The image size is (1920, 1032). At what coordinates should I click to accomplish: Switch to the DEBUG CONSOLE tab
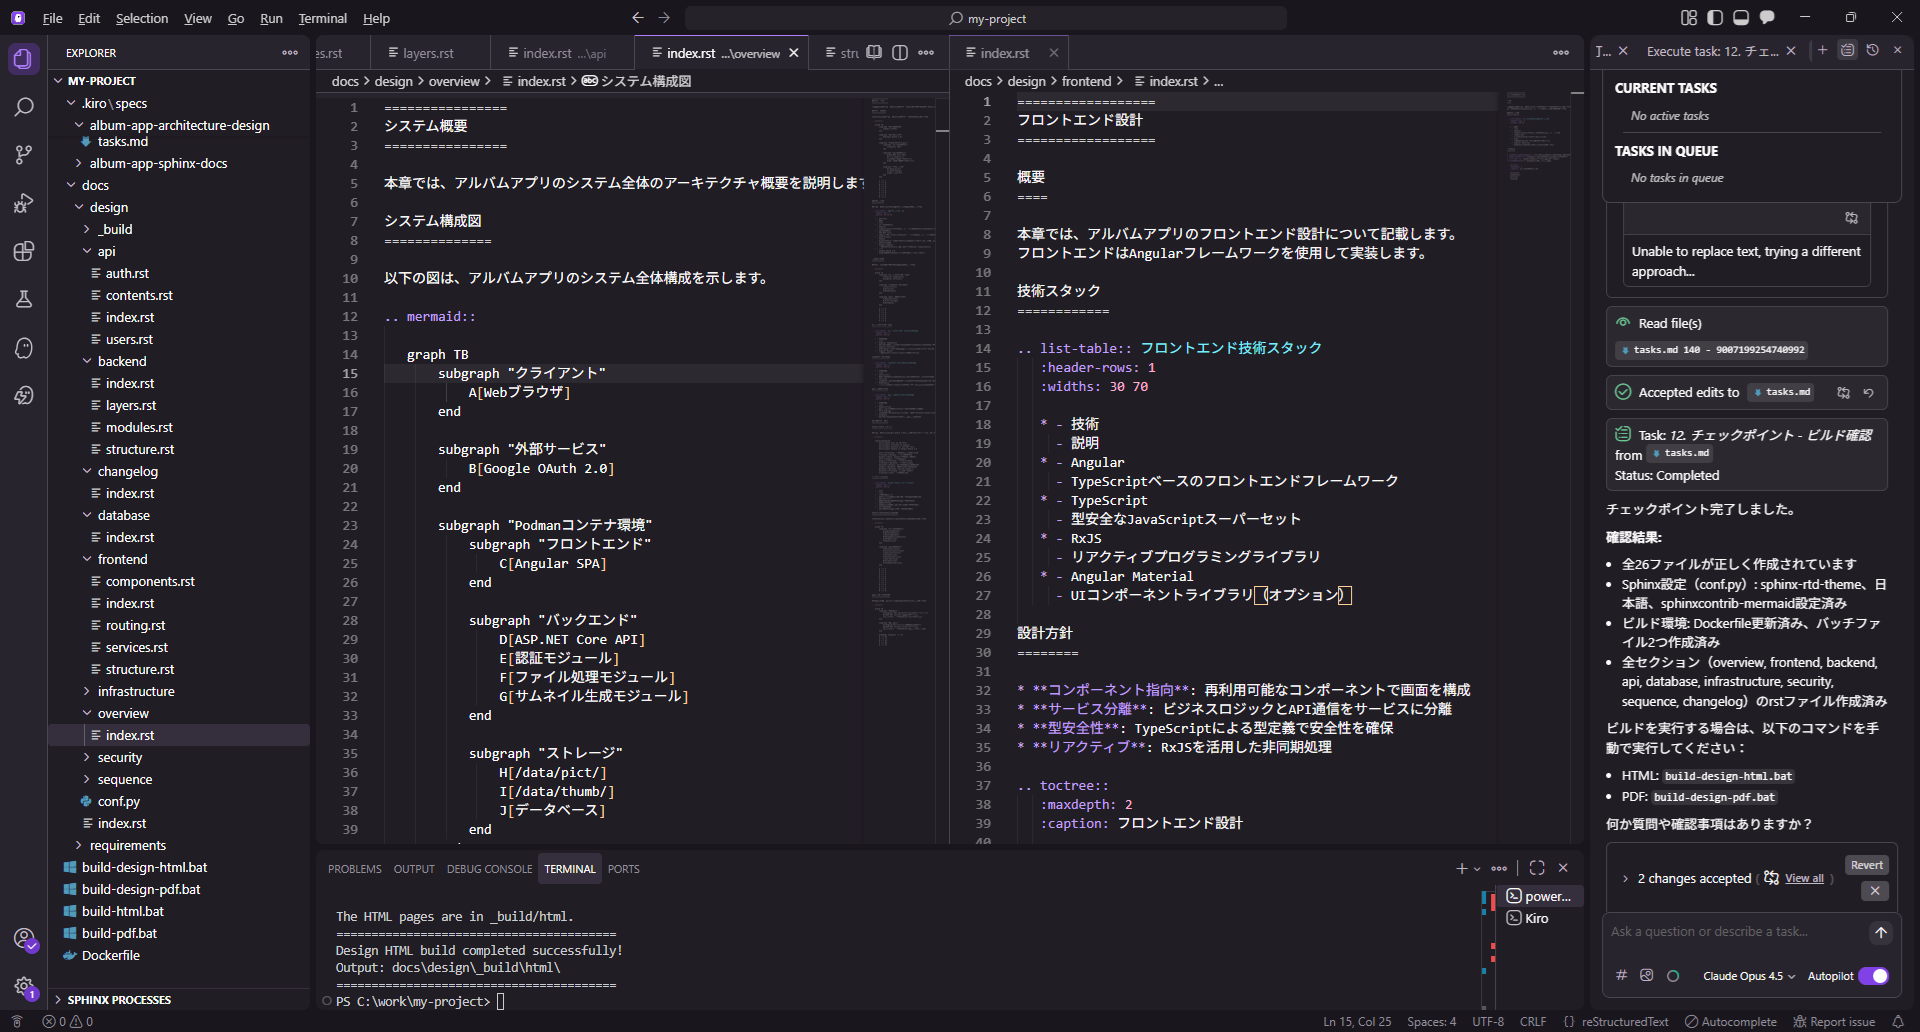coord(489,869)
